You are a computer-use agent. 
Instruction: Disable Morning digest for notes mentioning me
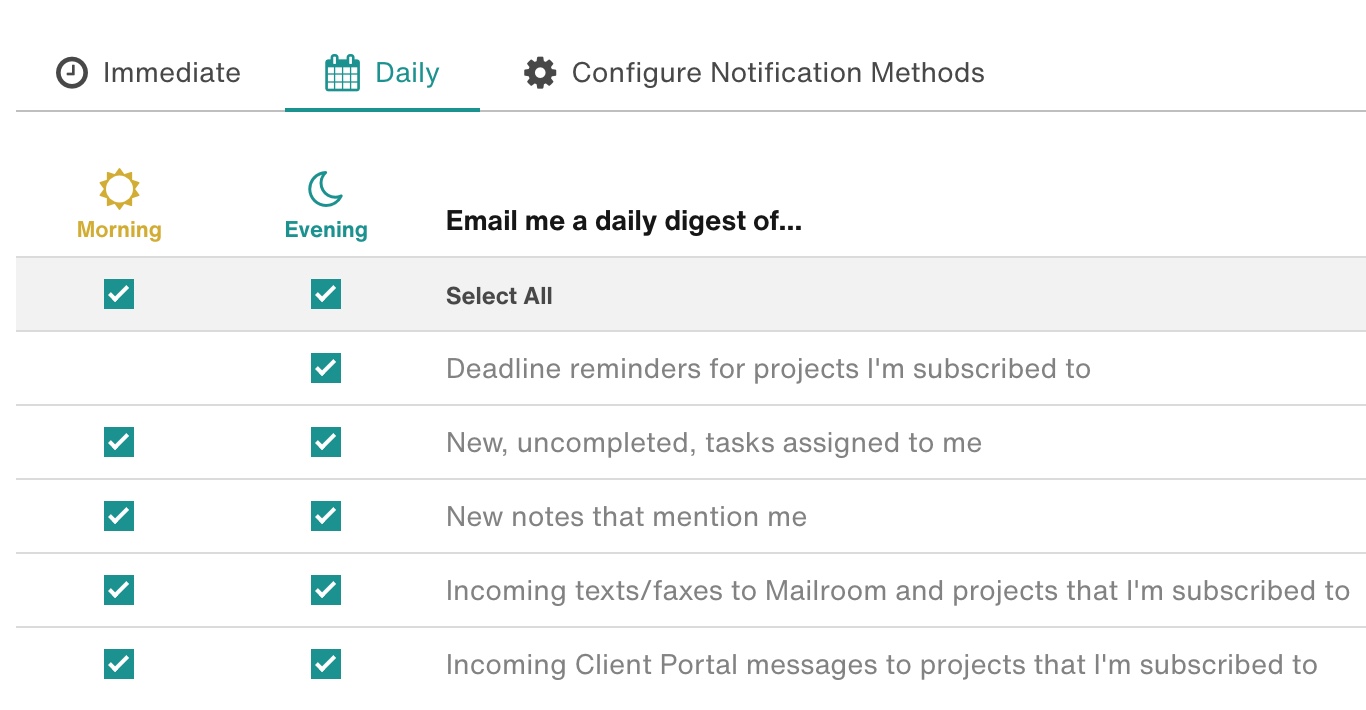point(119,516)
